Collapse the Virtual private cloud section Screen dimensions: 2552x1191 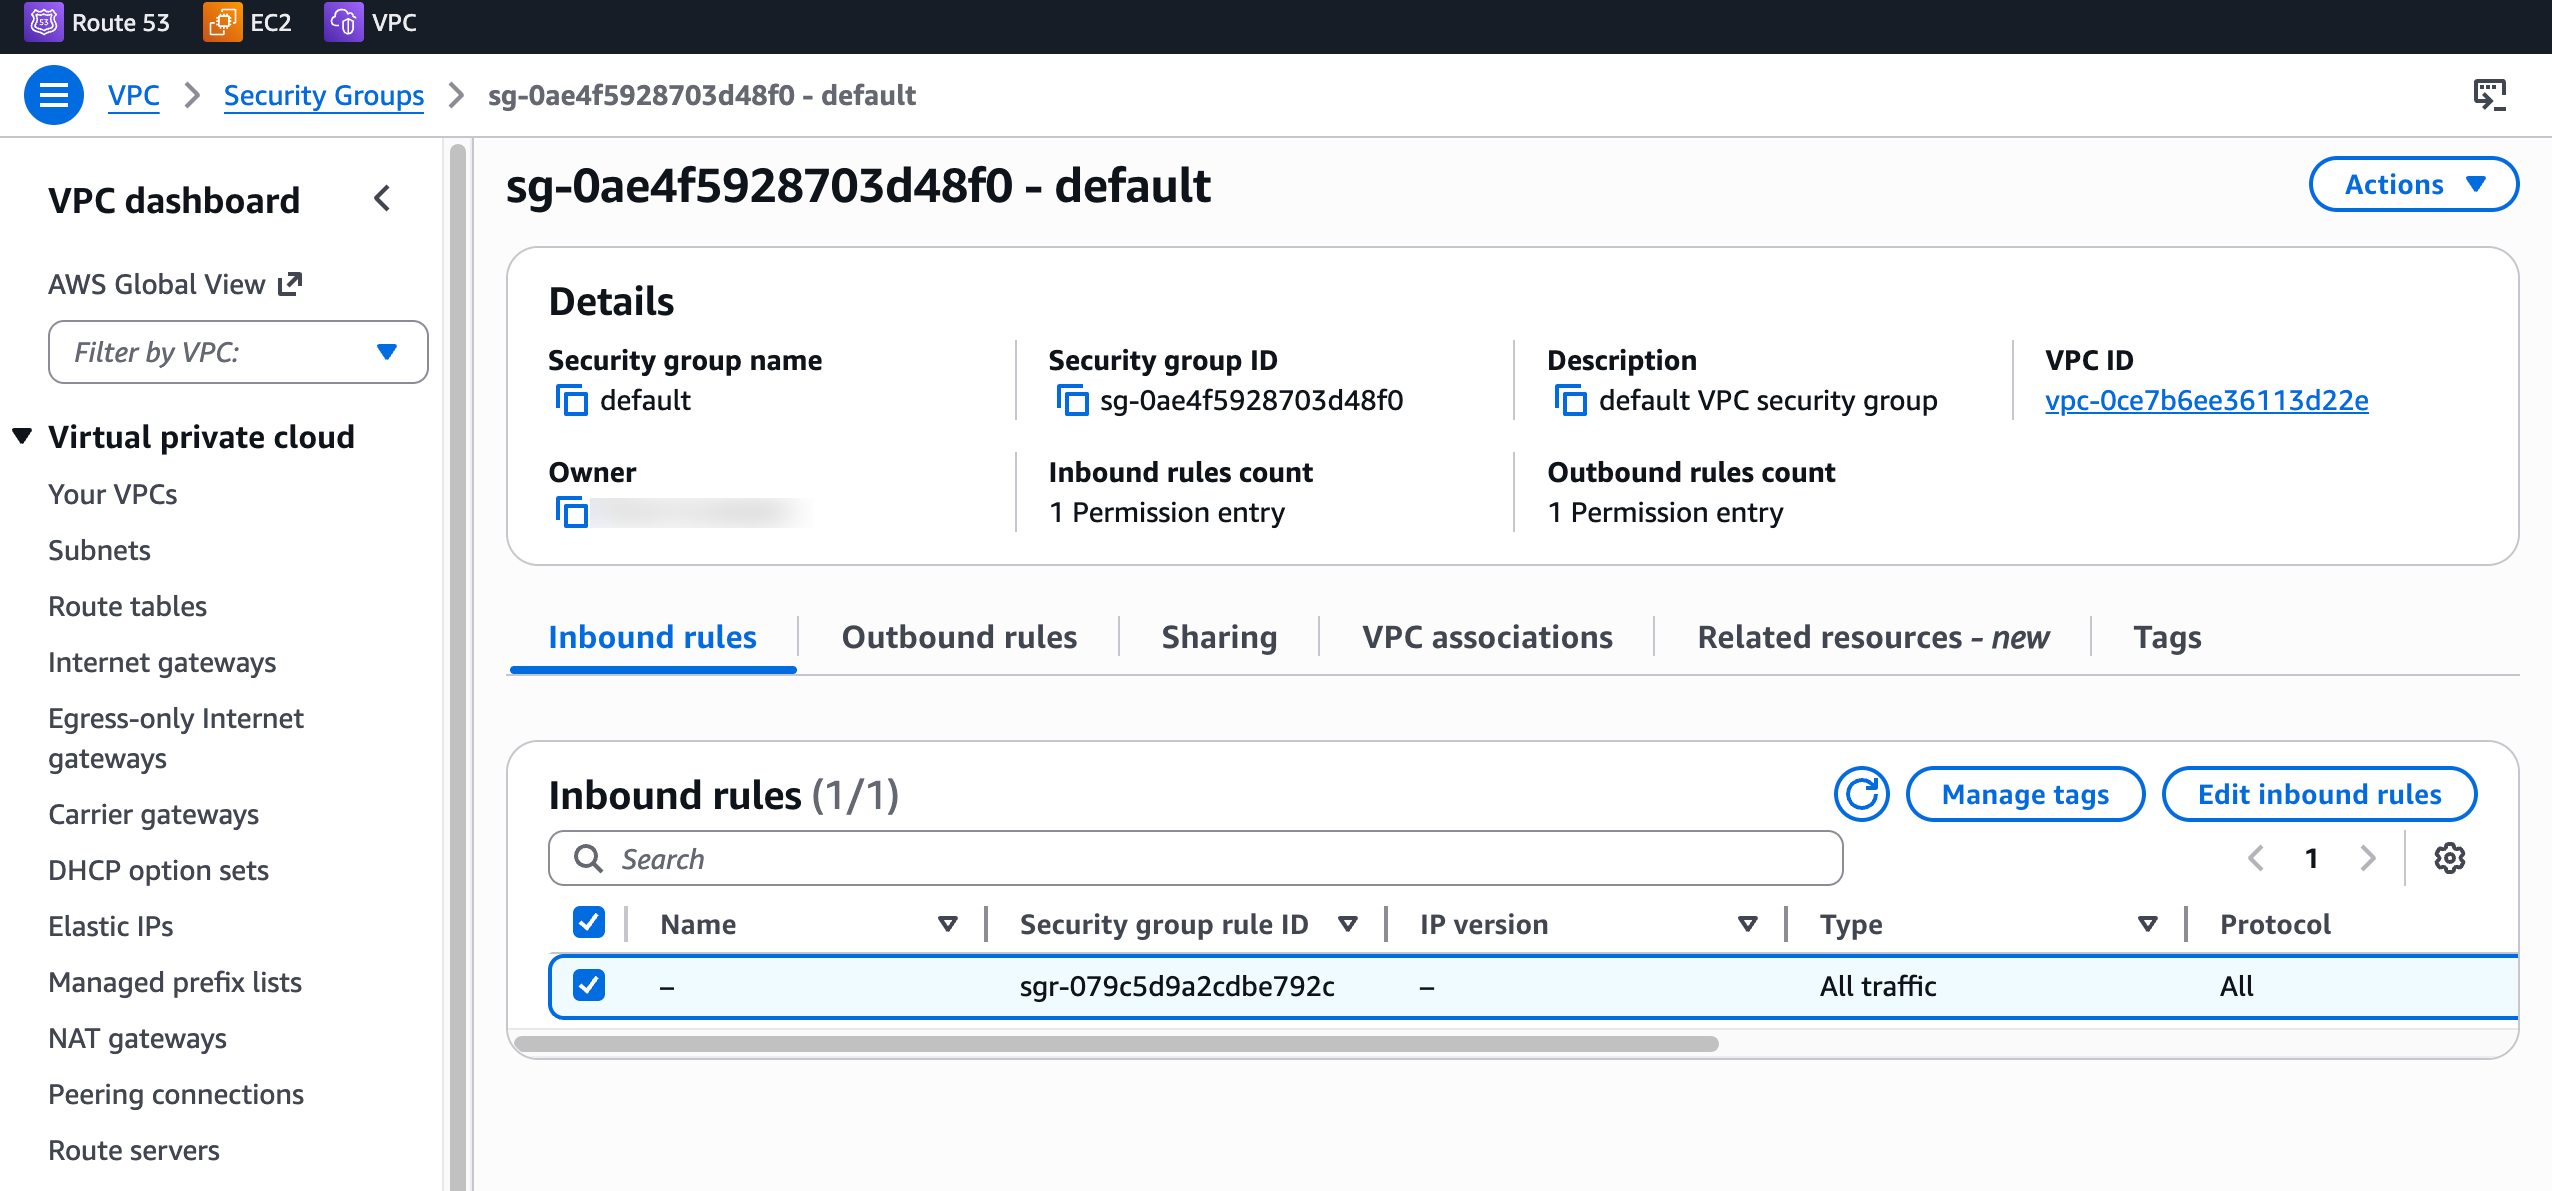point(23,436)
